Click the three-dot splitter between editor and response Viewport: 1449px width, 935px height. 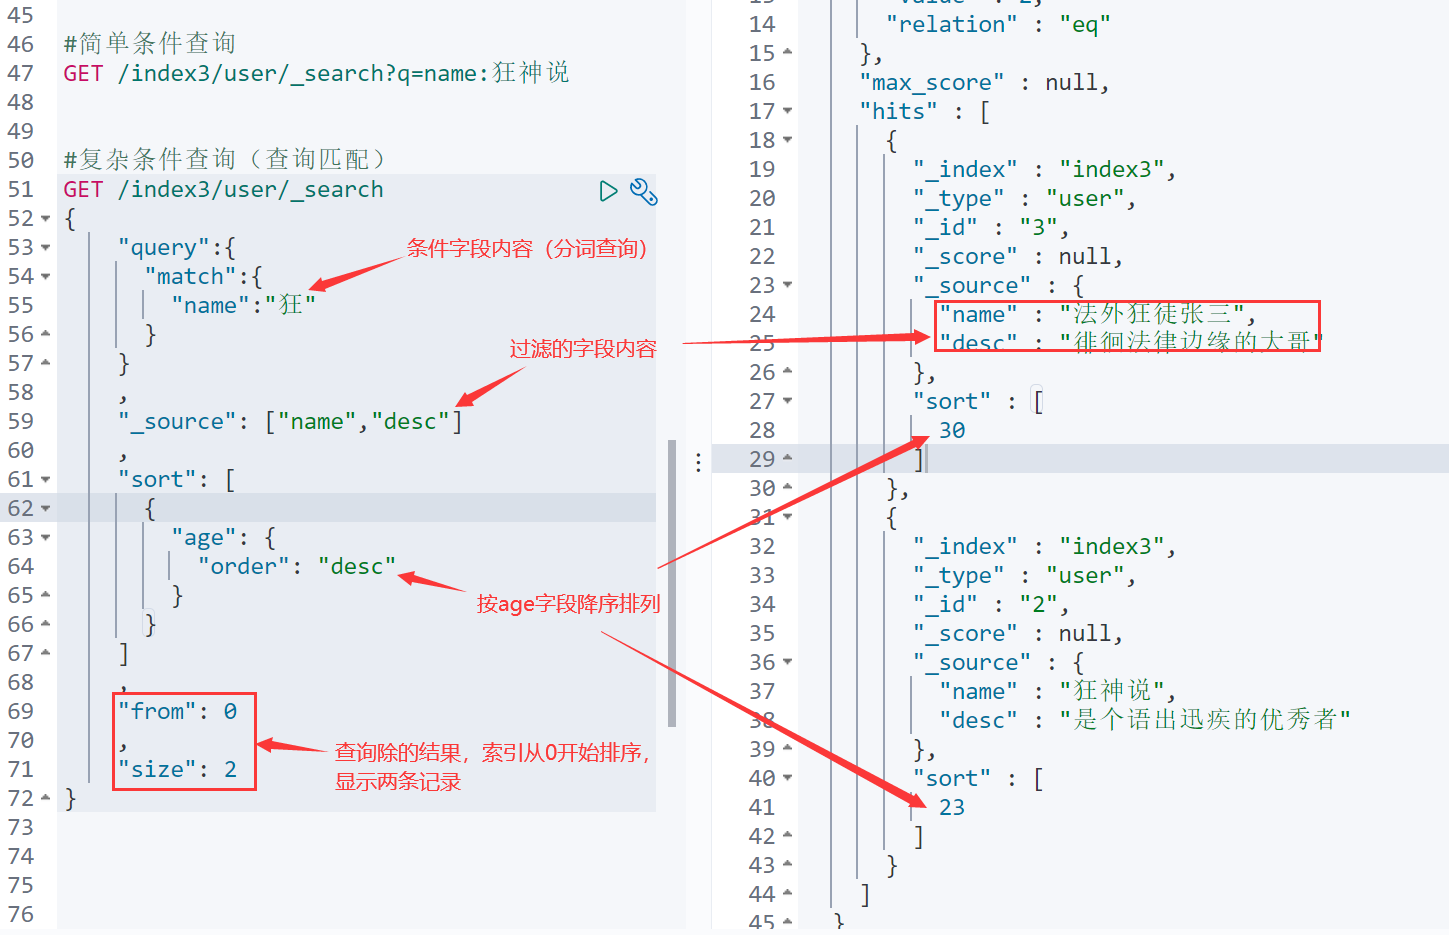[x=698, y=461]
